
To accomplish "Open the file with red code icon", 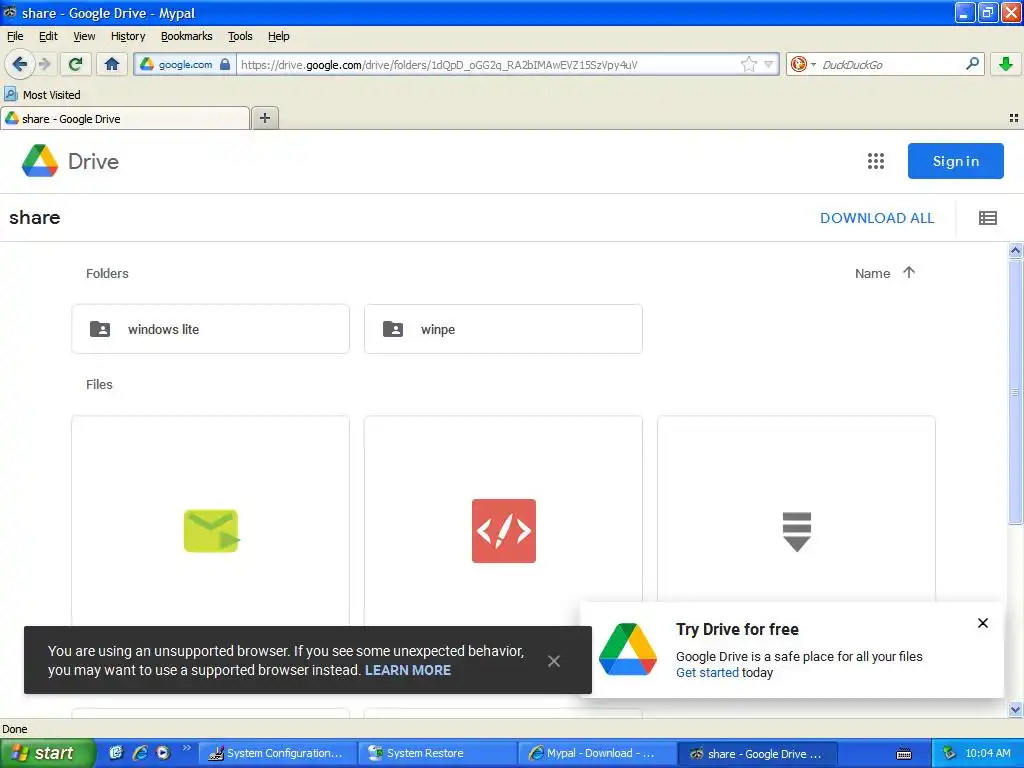I will (503, 530).
